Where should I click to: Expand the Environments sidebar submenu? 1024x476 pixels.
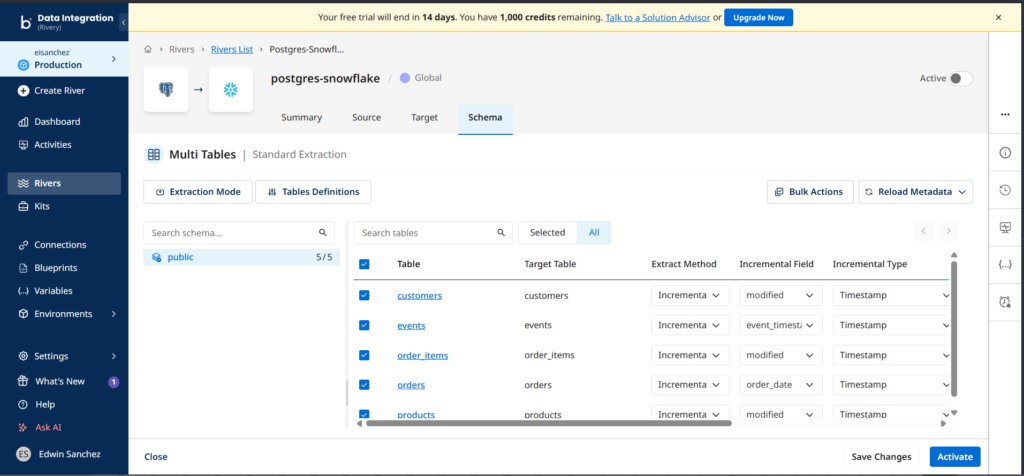tap(114, 313)
